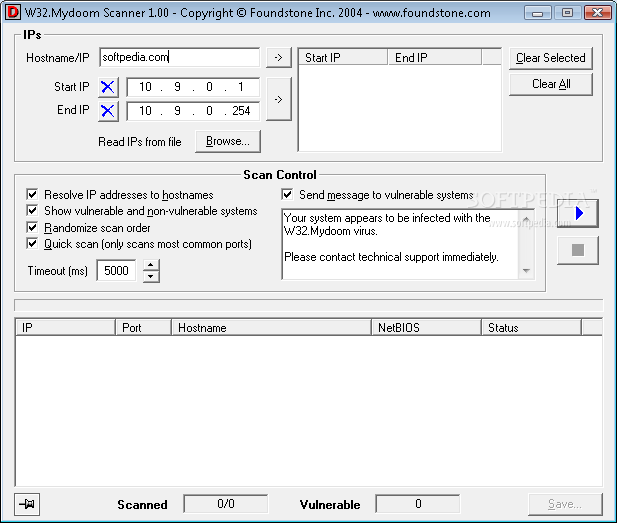Click into the message text area
This screenshot has width=617, height=523.
click(x=401, y=244)
